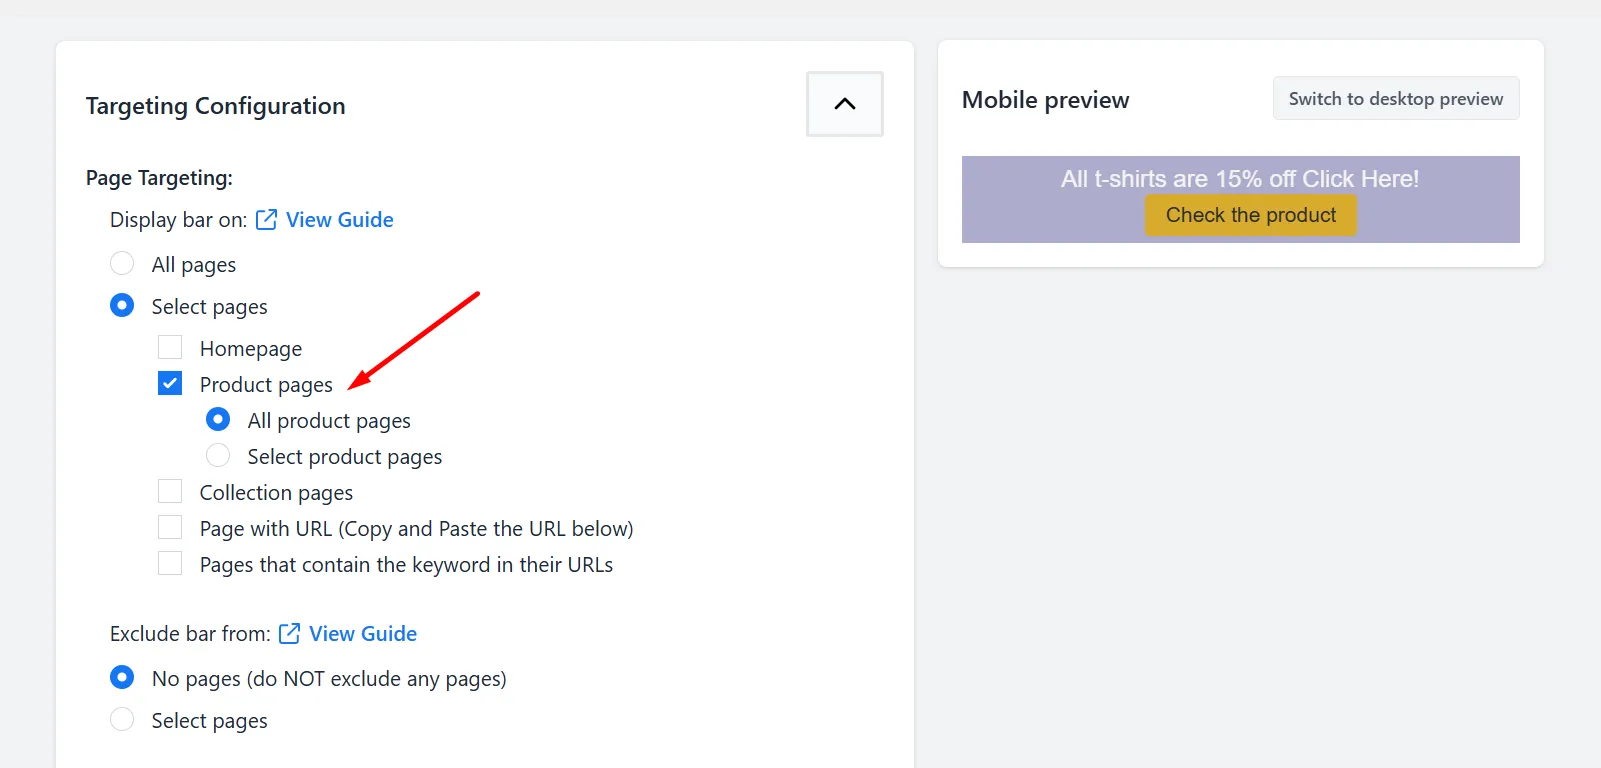Enable the Collection pages checkbox
The height and width of the screenshot is (768, 1601).
[x=170, y=492]
